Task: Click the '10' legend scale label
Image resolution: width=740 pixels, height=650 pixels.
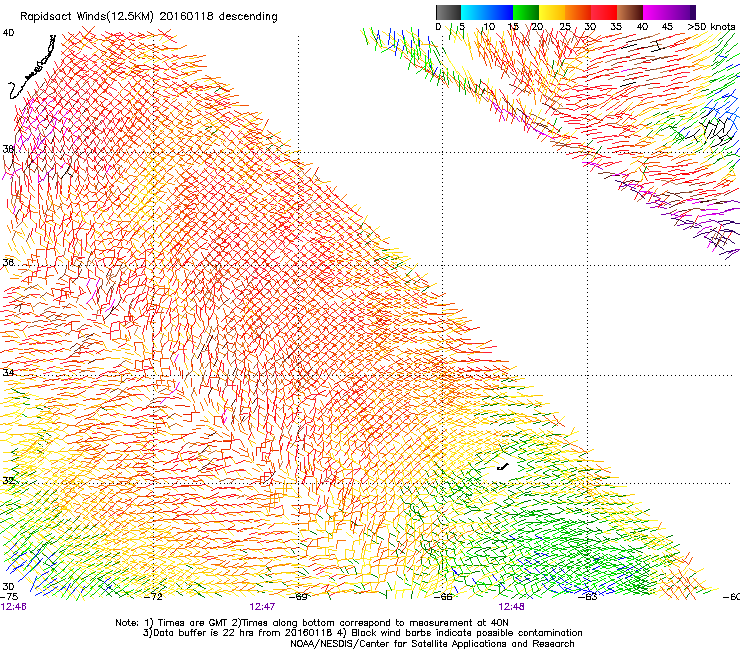Action: coord(489,27)
